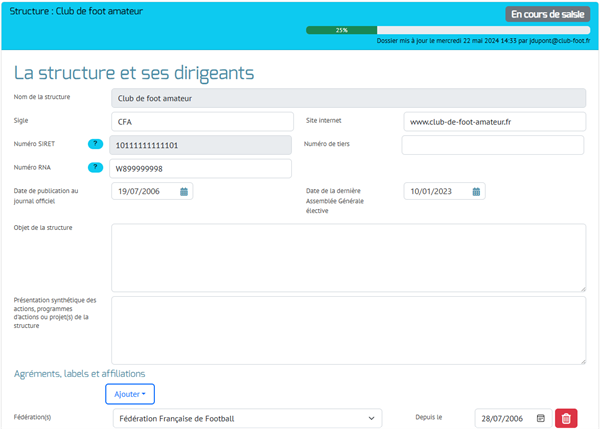Select the empty Numéro de tiers field
This screenshot has height=429, width=600.
[x=492, y=145]
